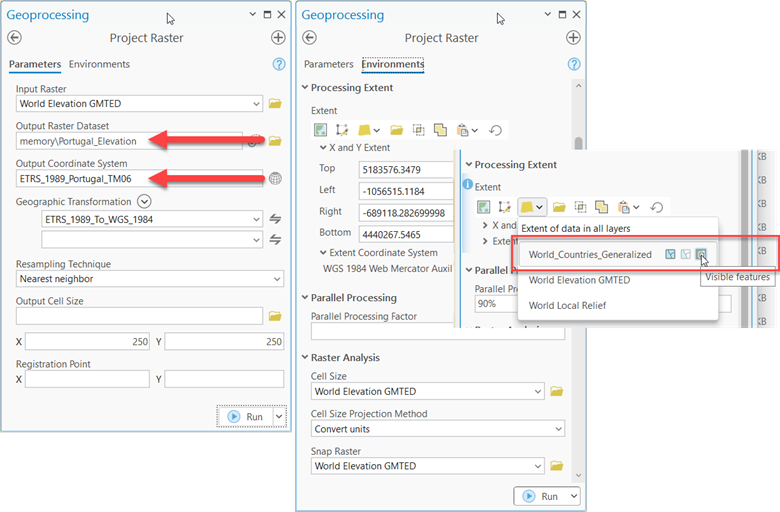780x512 pixels.
Task: Click the Output Raster Dataset field
Action: pyautogui.click(x=129, y=141)
